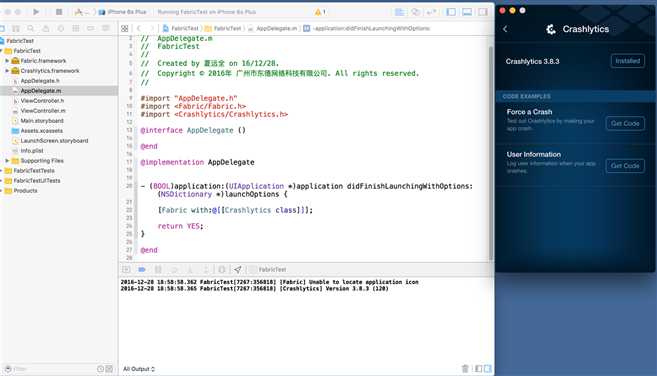Open the didFinishLaunchingWithOptions method jump menu
The image size is (657, 376).
pyautogui.click(x=367, y=29)
